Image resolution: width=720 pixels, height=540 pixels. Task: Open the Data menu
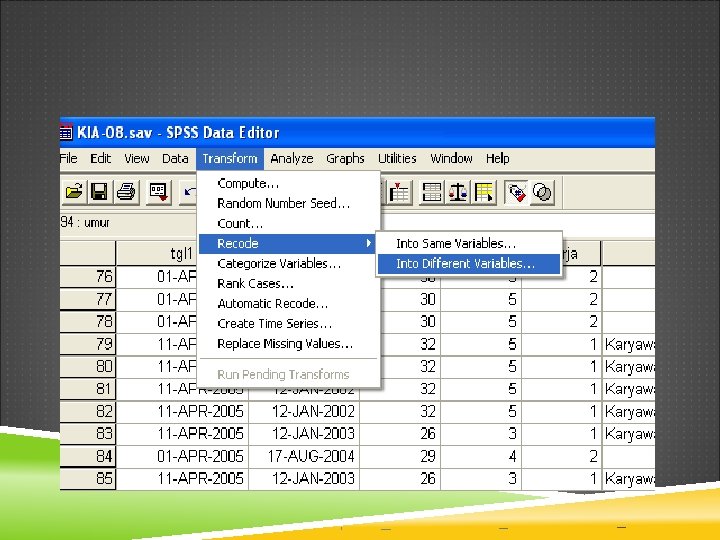coord(175,158)
